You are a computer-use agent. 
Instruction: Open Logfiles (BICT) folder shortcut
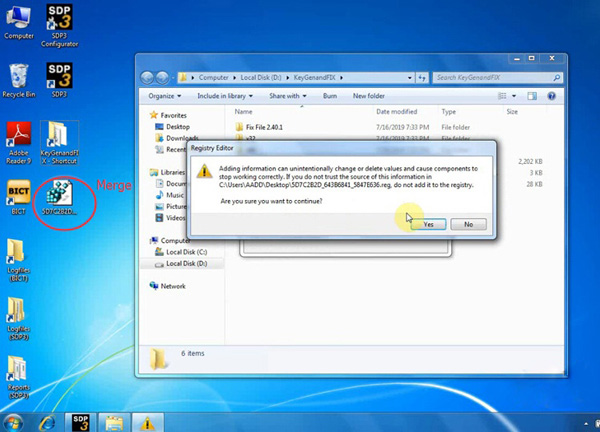tap(18, 260)
